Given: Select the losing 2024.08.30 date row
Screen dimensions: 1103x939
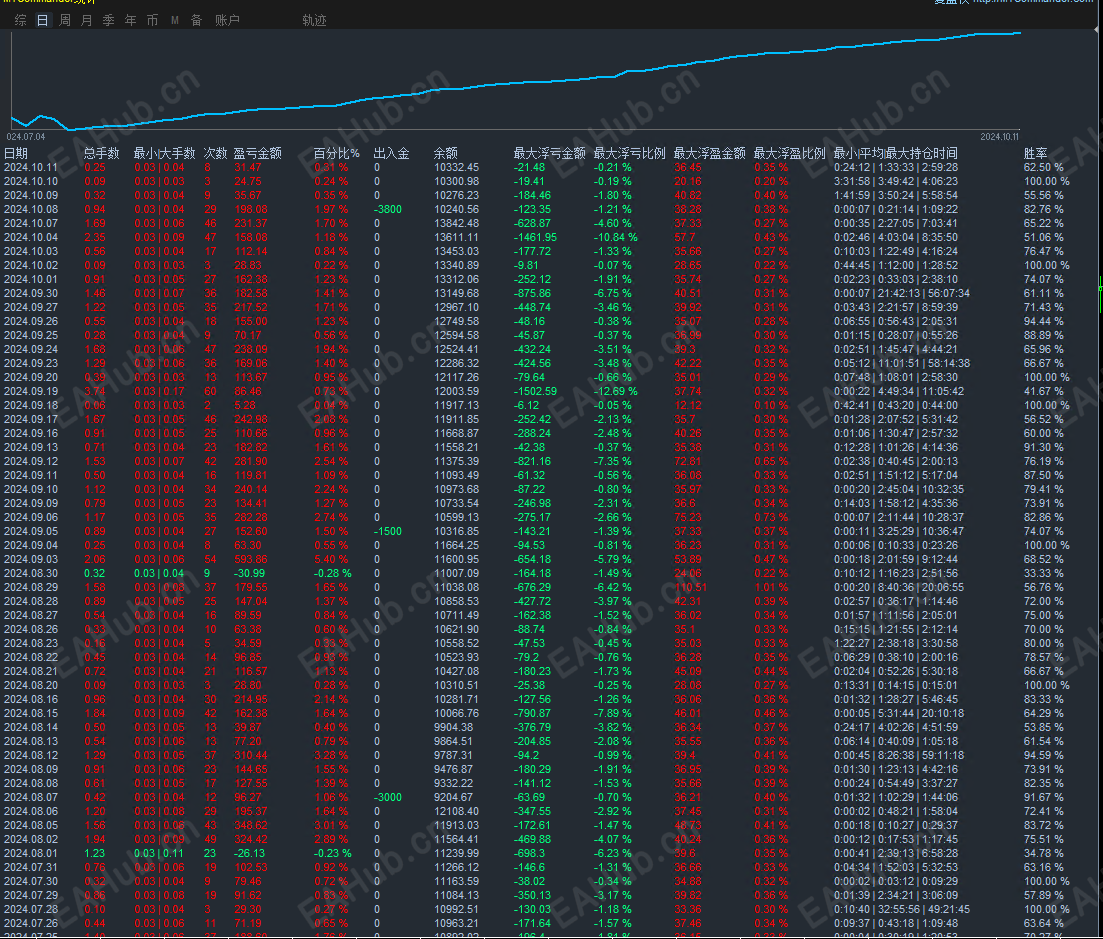Looking at the screenshot, I should tap(31, 573).
